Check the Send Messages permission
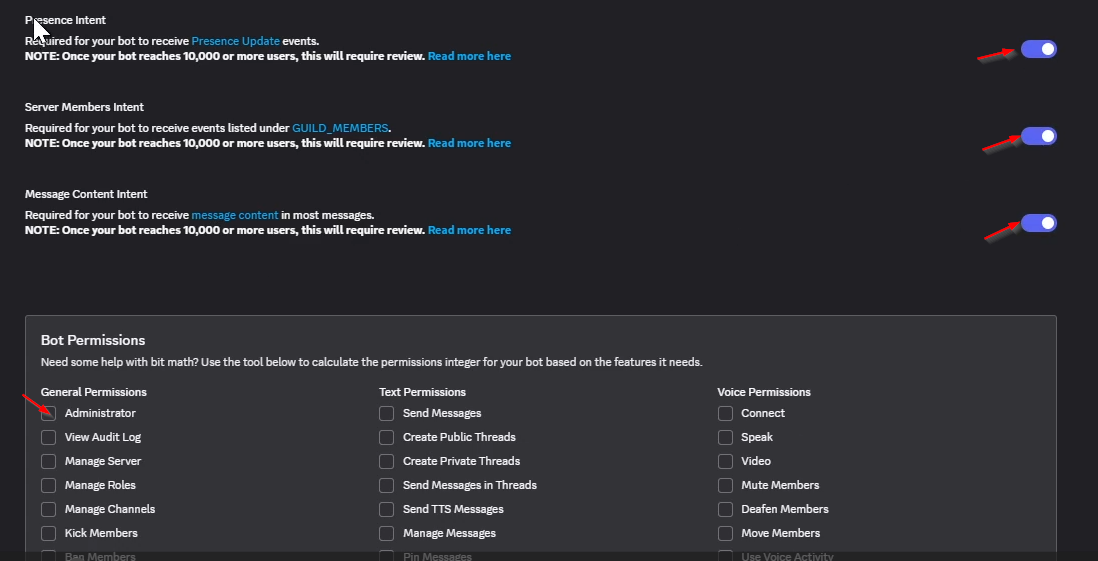The width and height of the screenshot is (1098, 561). coord(387,413)
